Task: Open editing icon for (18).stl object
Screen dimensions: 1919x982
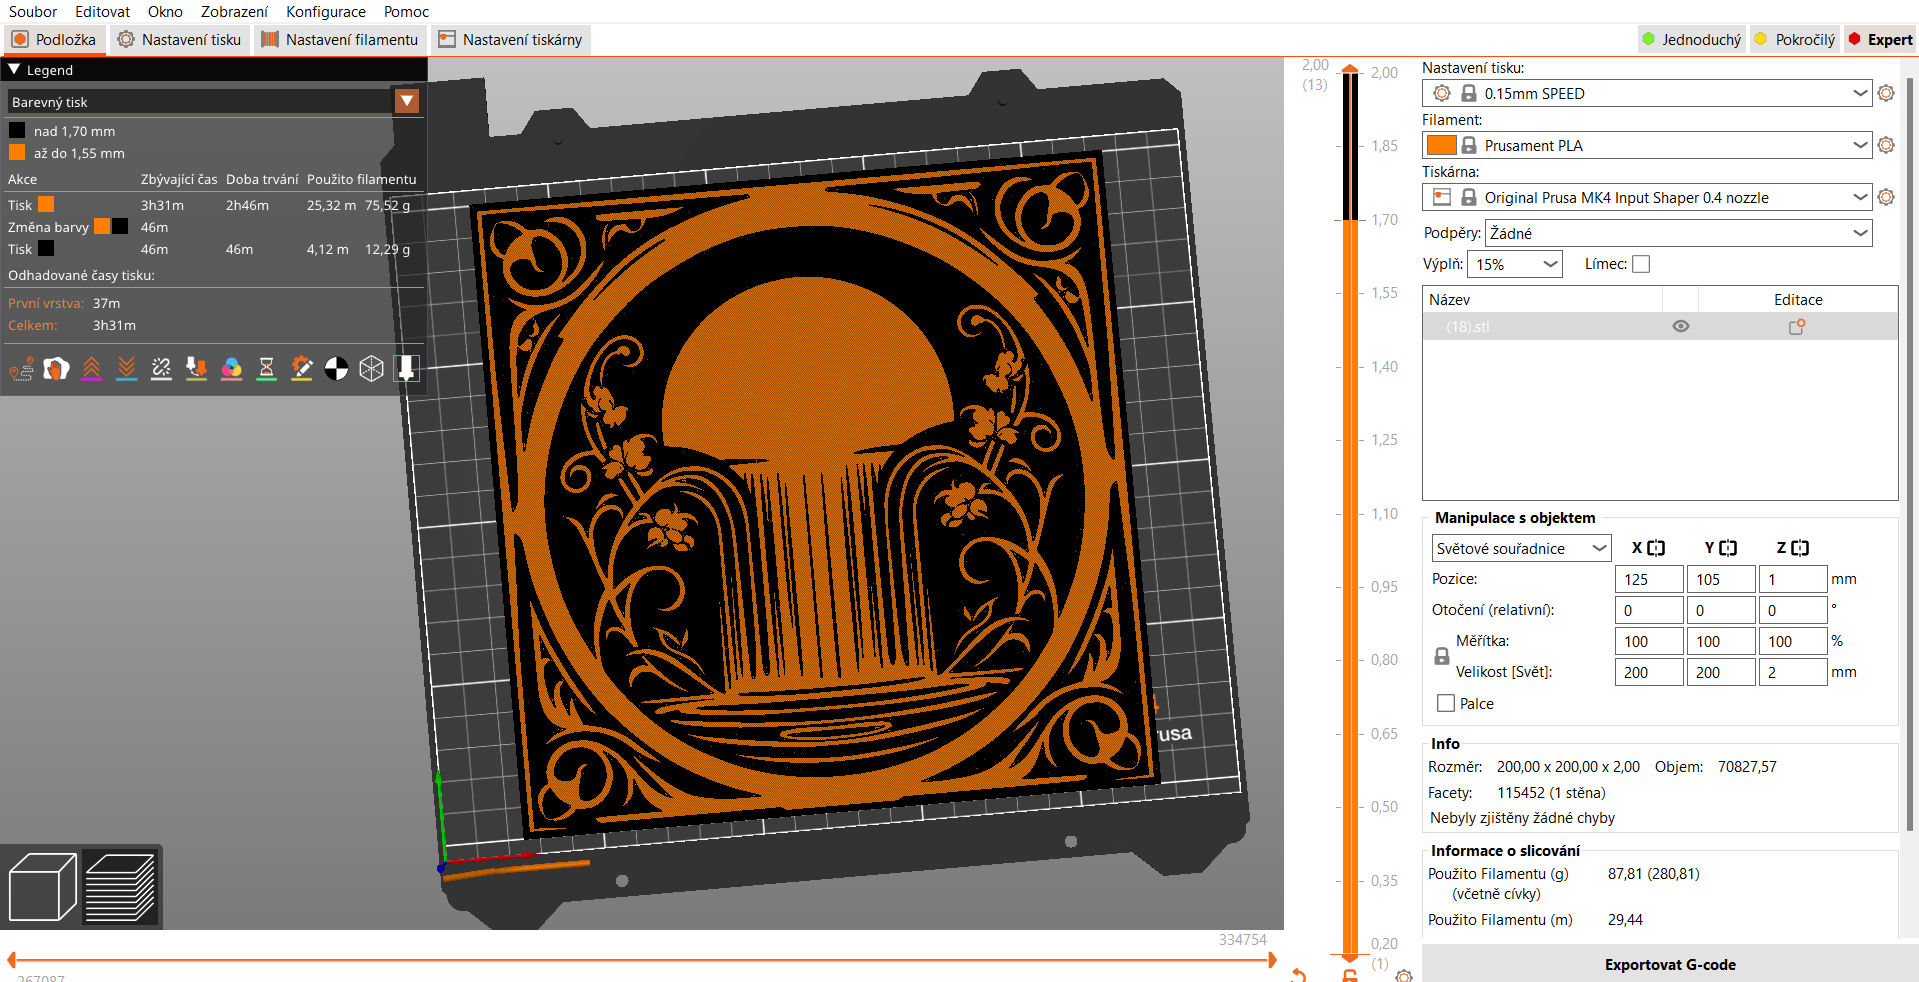Action: [1797, 327]
